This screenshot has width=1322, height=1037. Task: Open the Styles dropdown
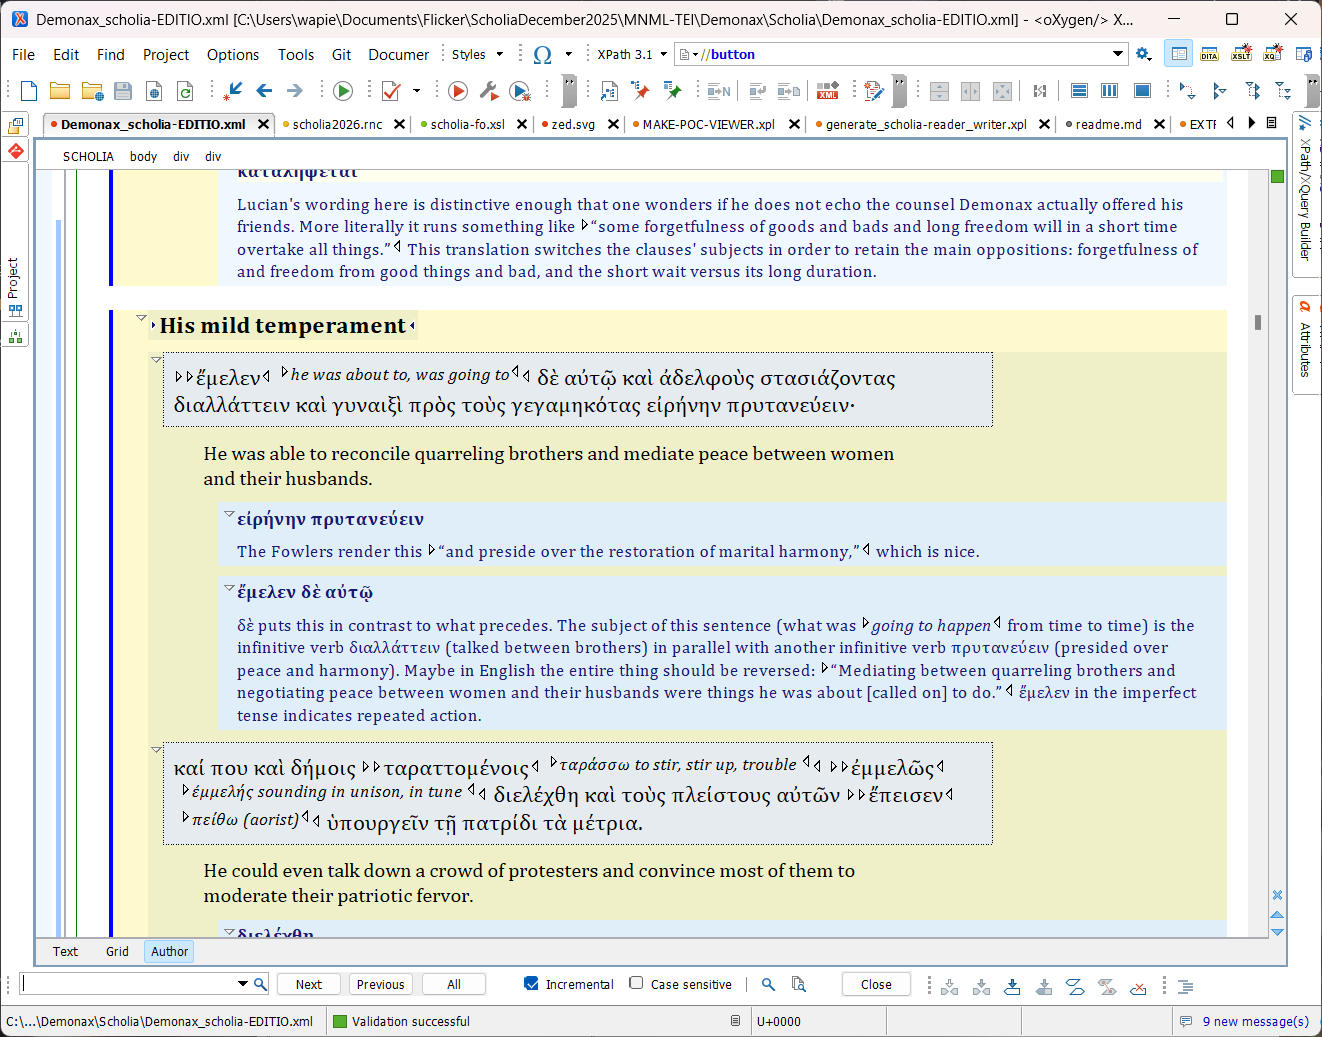[x=477, y=55]
